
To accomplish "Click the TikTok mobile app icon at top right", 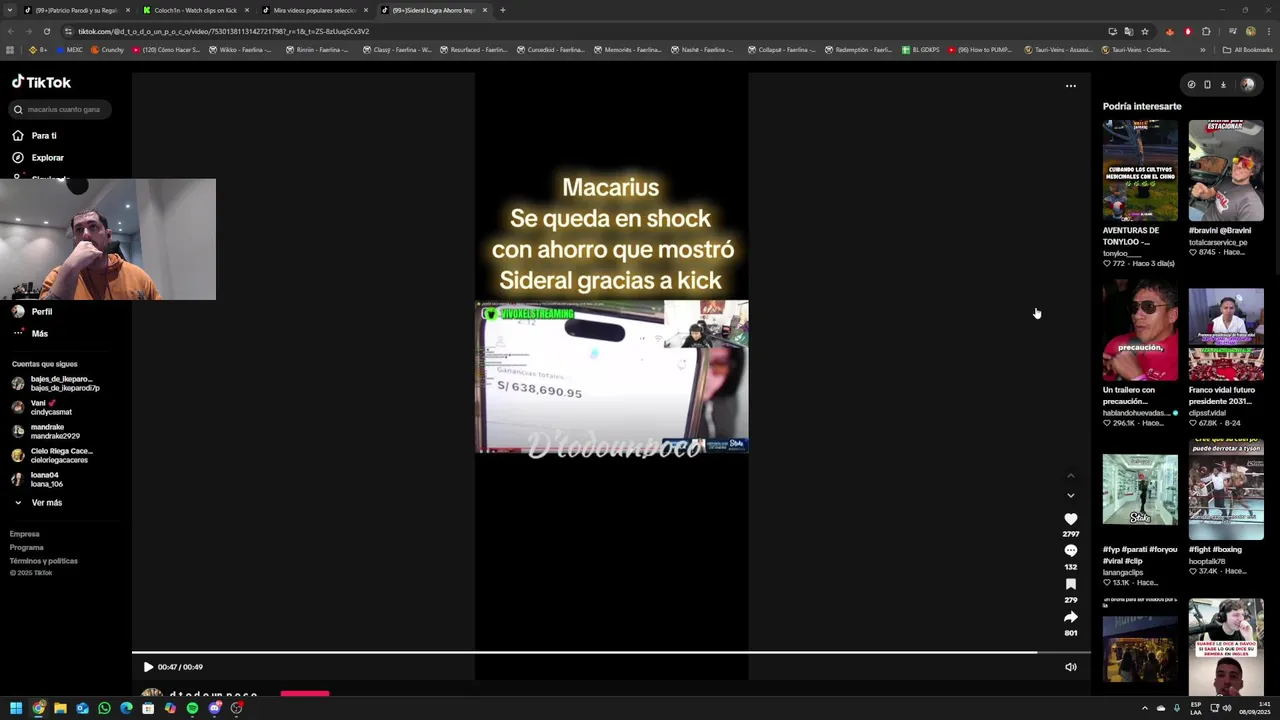I will pyautogui.click(x=1207, y=85).
